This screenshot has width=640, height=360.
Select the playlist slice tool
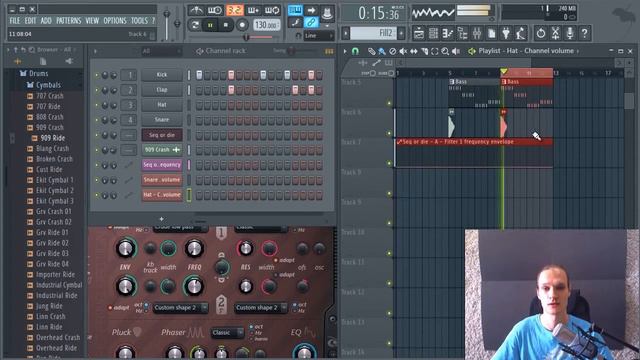(x=424, y=51)
